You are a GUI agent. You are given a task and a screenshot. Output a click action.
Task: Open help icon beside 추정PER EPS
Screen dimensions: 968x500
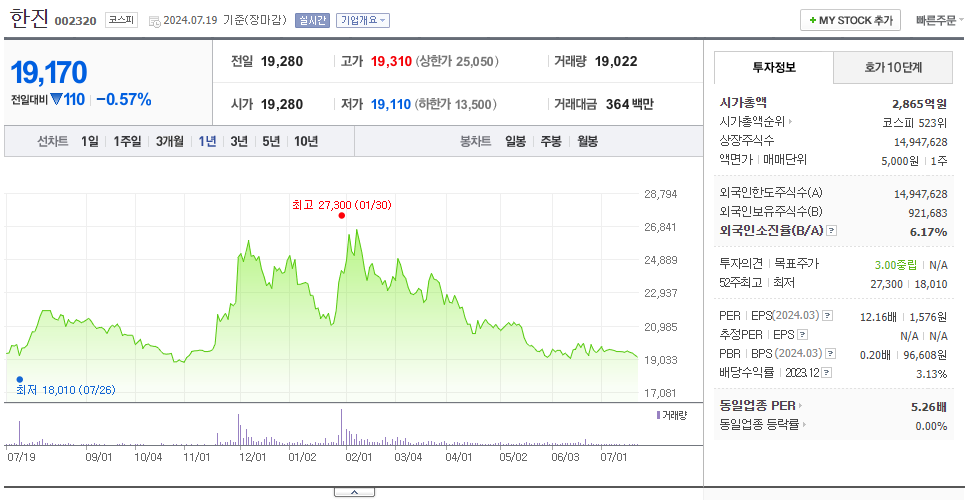pos(803,335)
